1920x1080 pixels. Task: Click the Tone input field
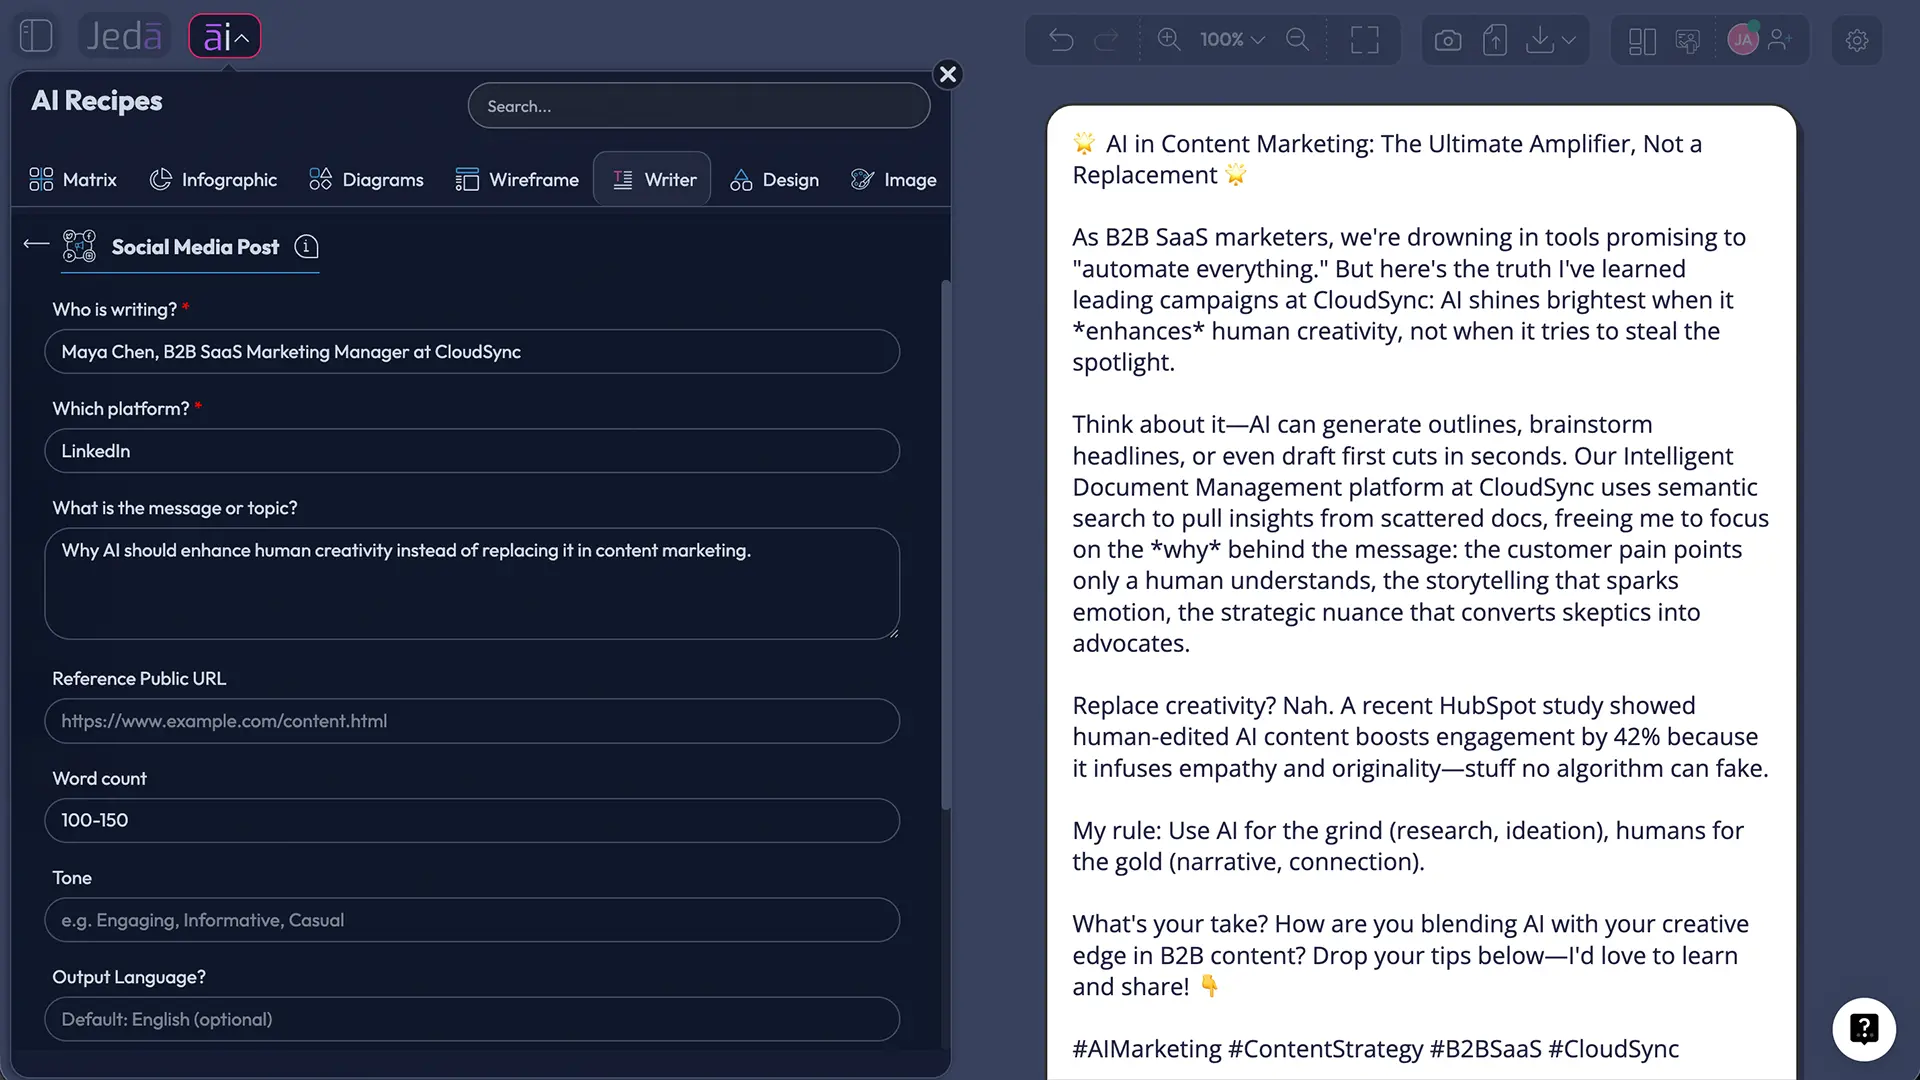coord(472,920)
